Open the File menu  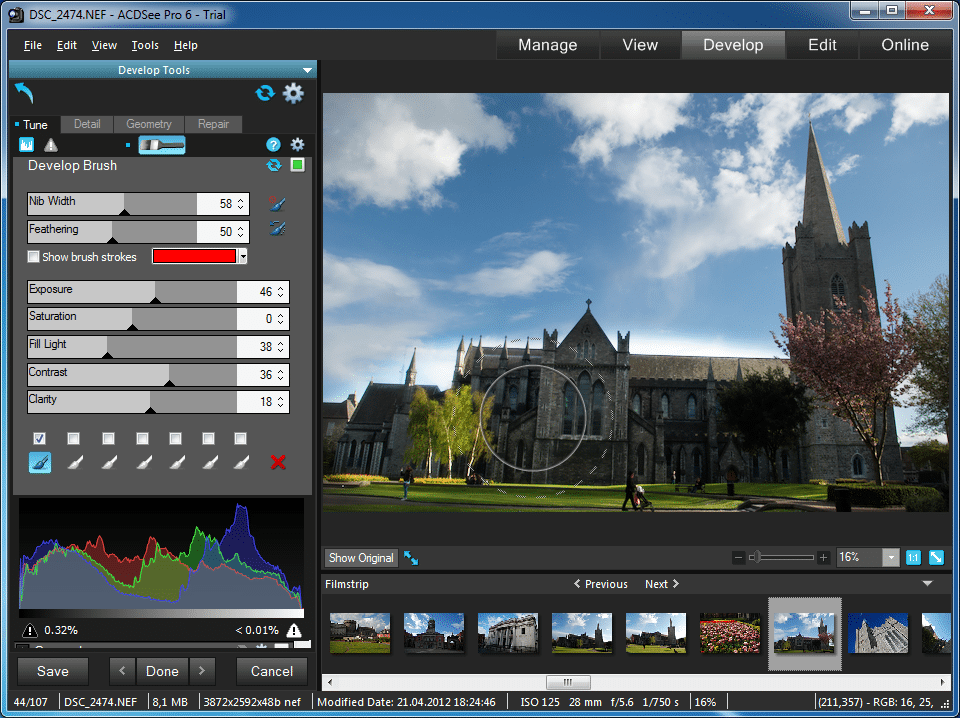tap(32, 45)
